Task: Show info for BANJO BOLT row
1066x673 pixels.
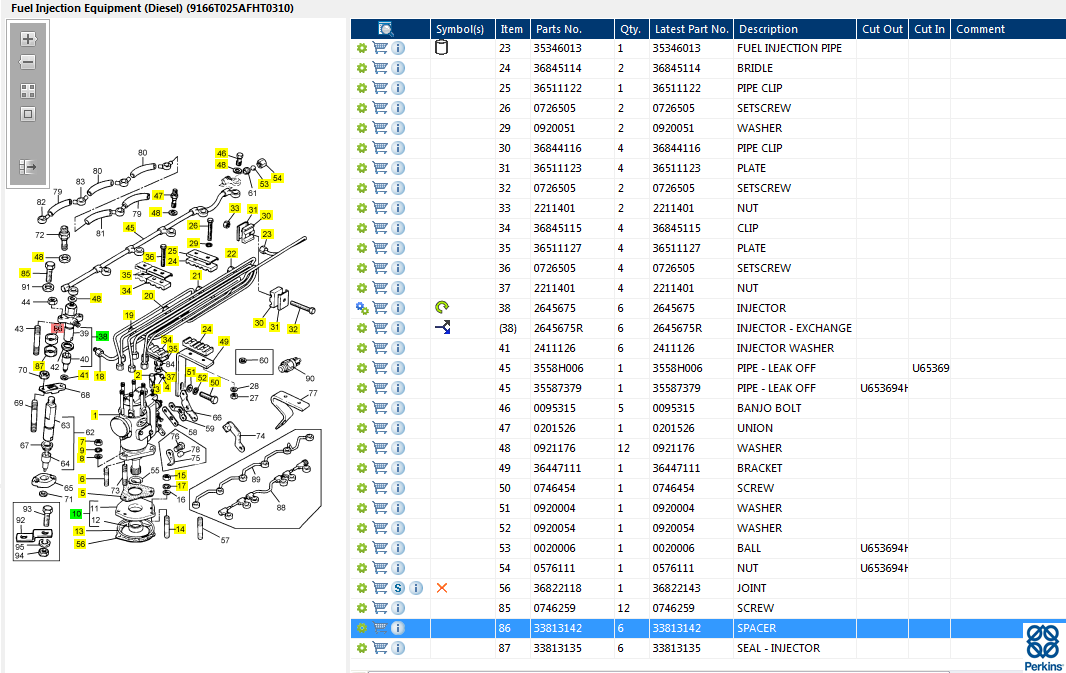Action: pos(398,408)
